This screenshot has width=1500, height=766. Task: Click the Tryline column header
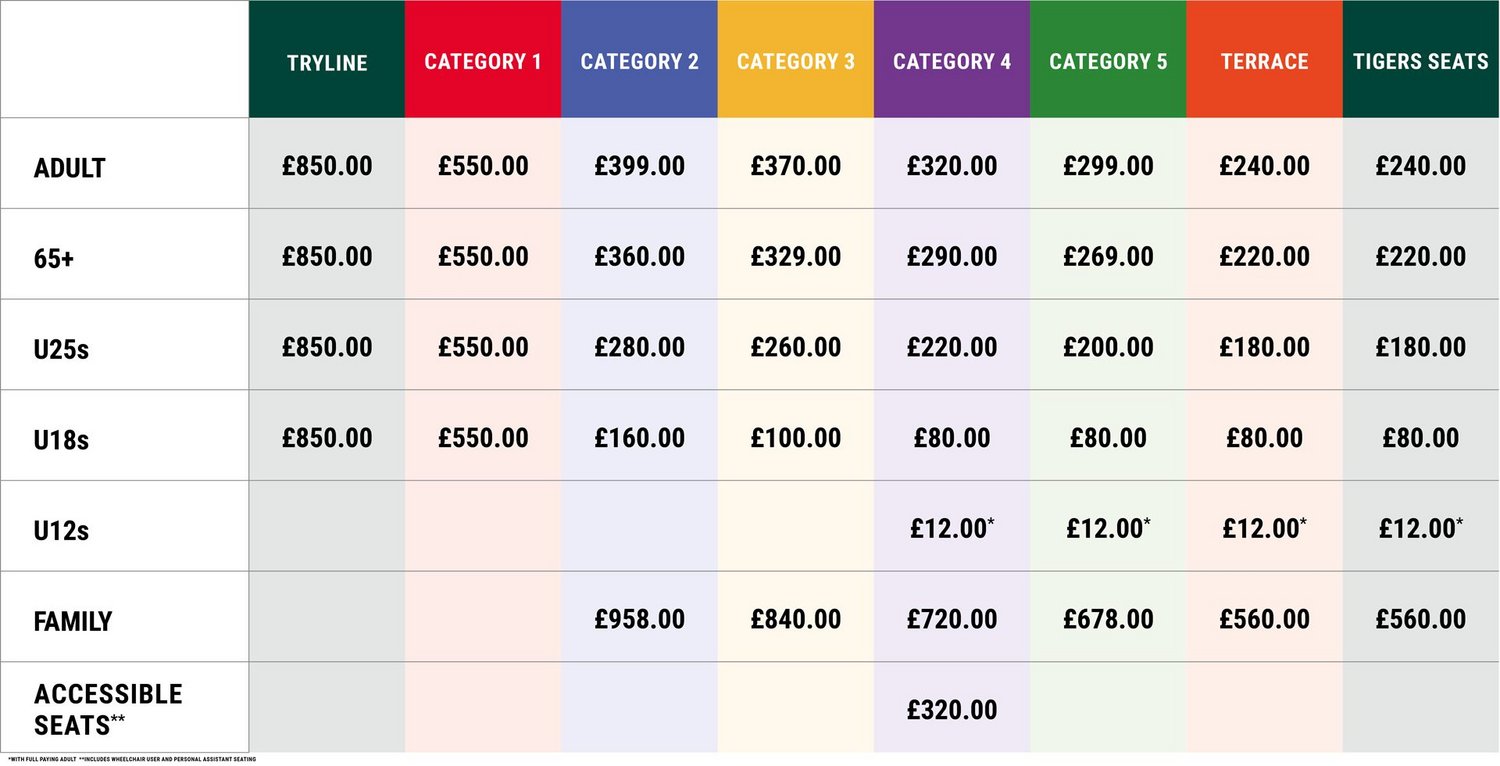pos(327,60)
